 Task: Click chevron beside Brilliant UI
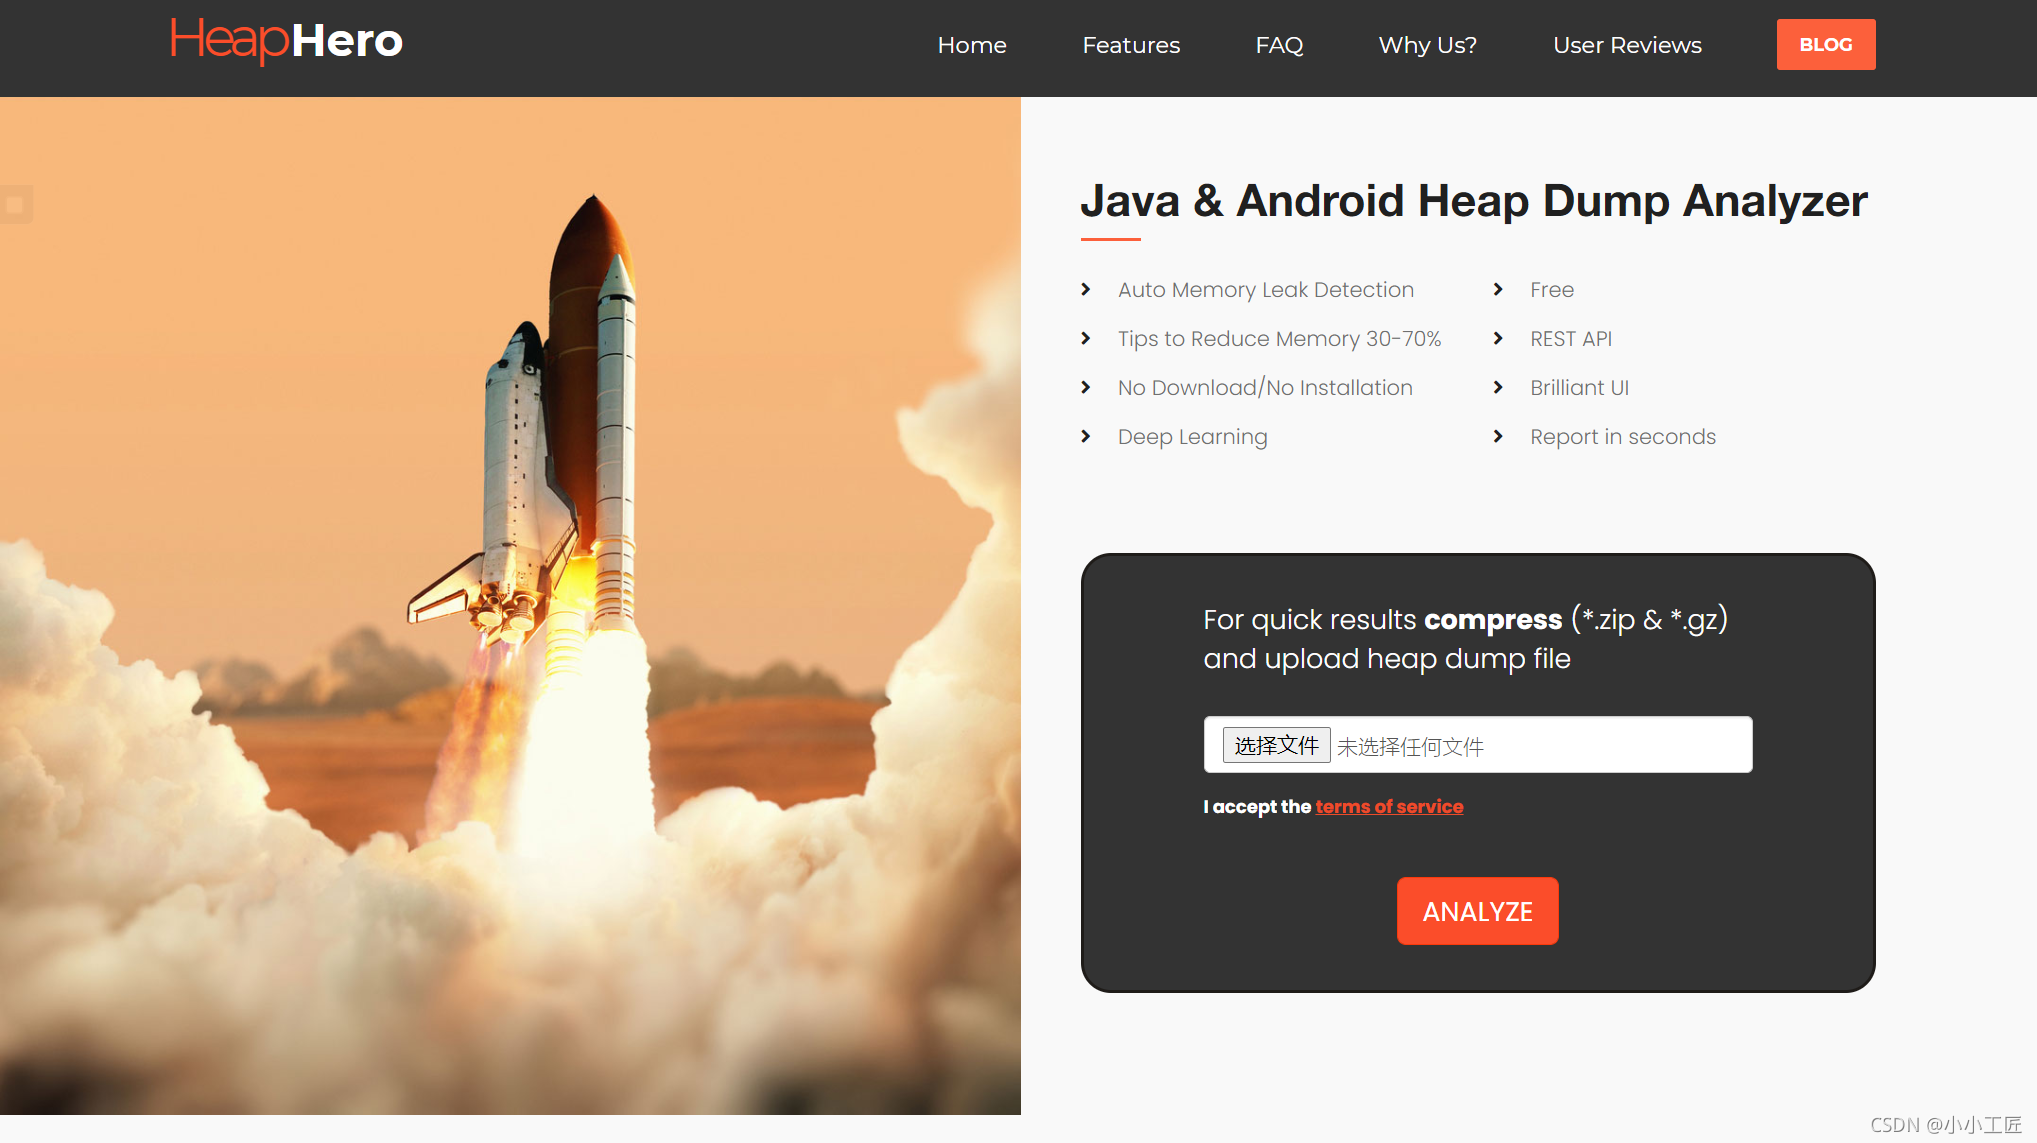1498,388
